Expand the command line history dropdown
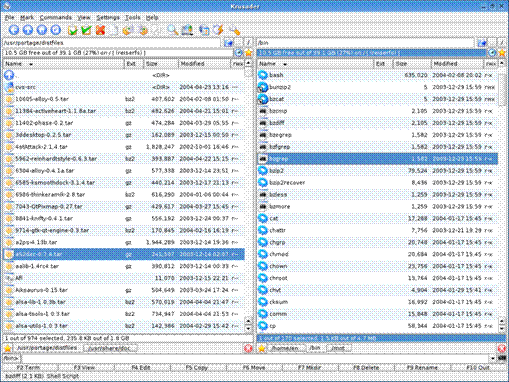This screenshot has height=382, width=509. point(493,358)
